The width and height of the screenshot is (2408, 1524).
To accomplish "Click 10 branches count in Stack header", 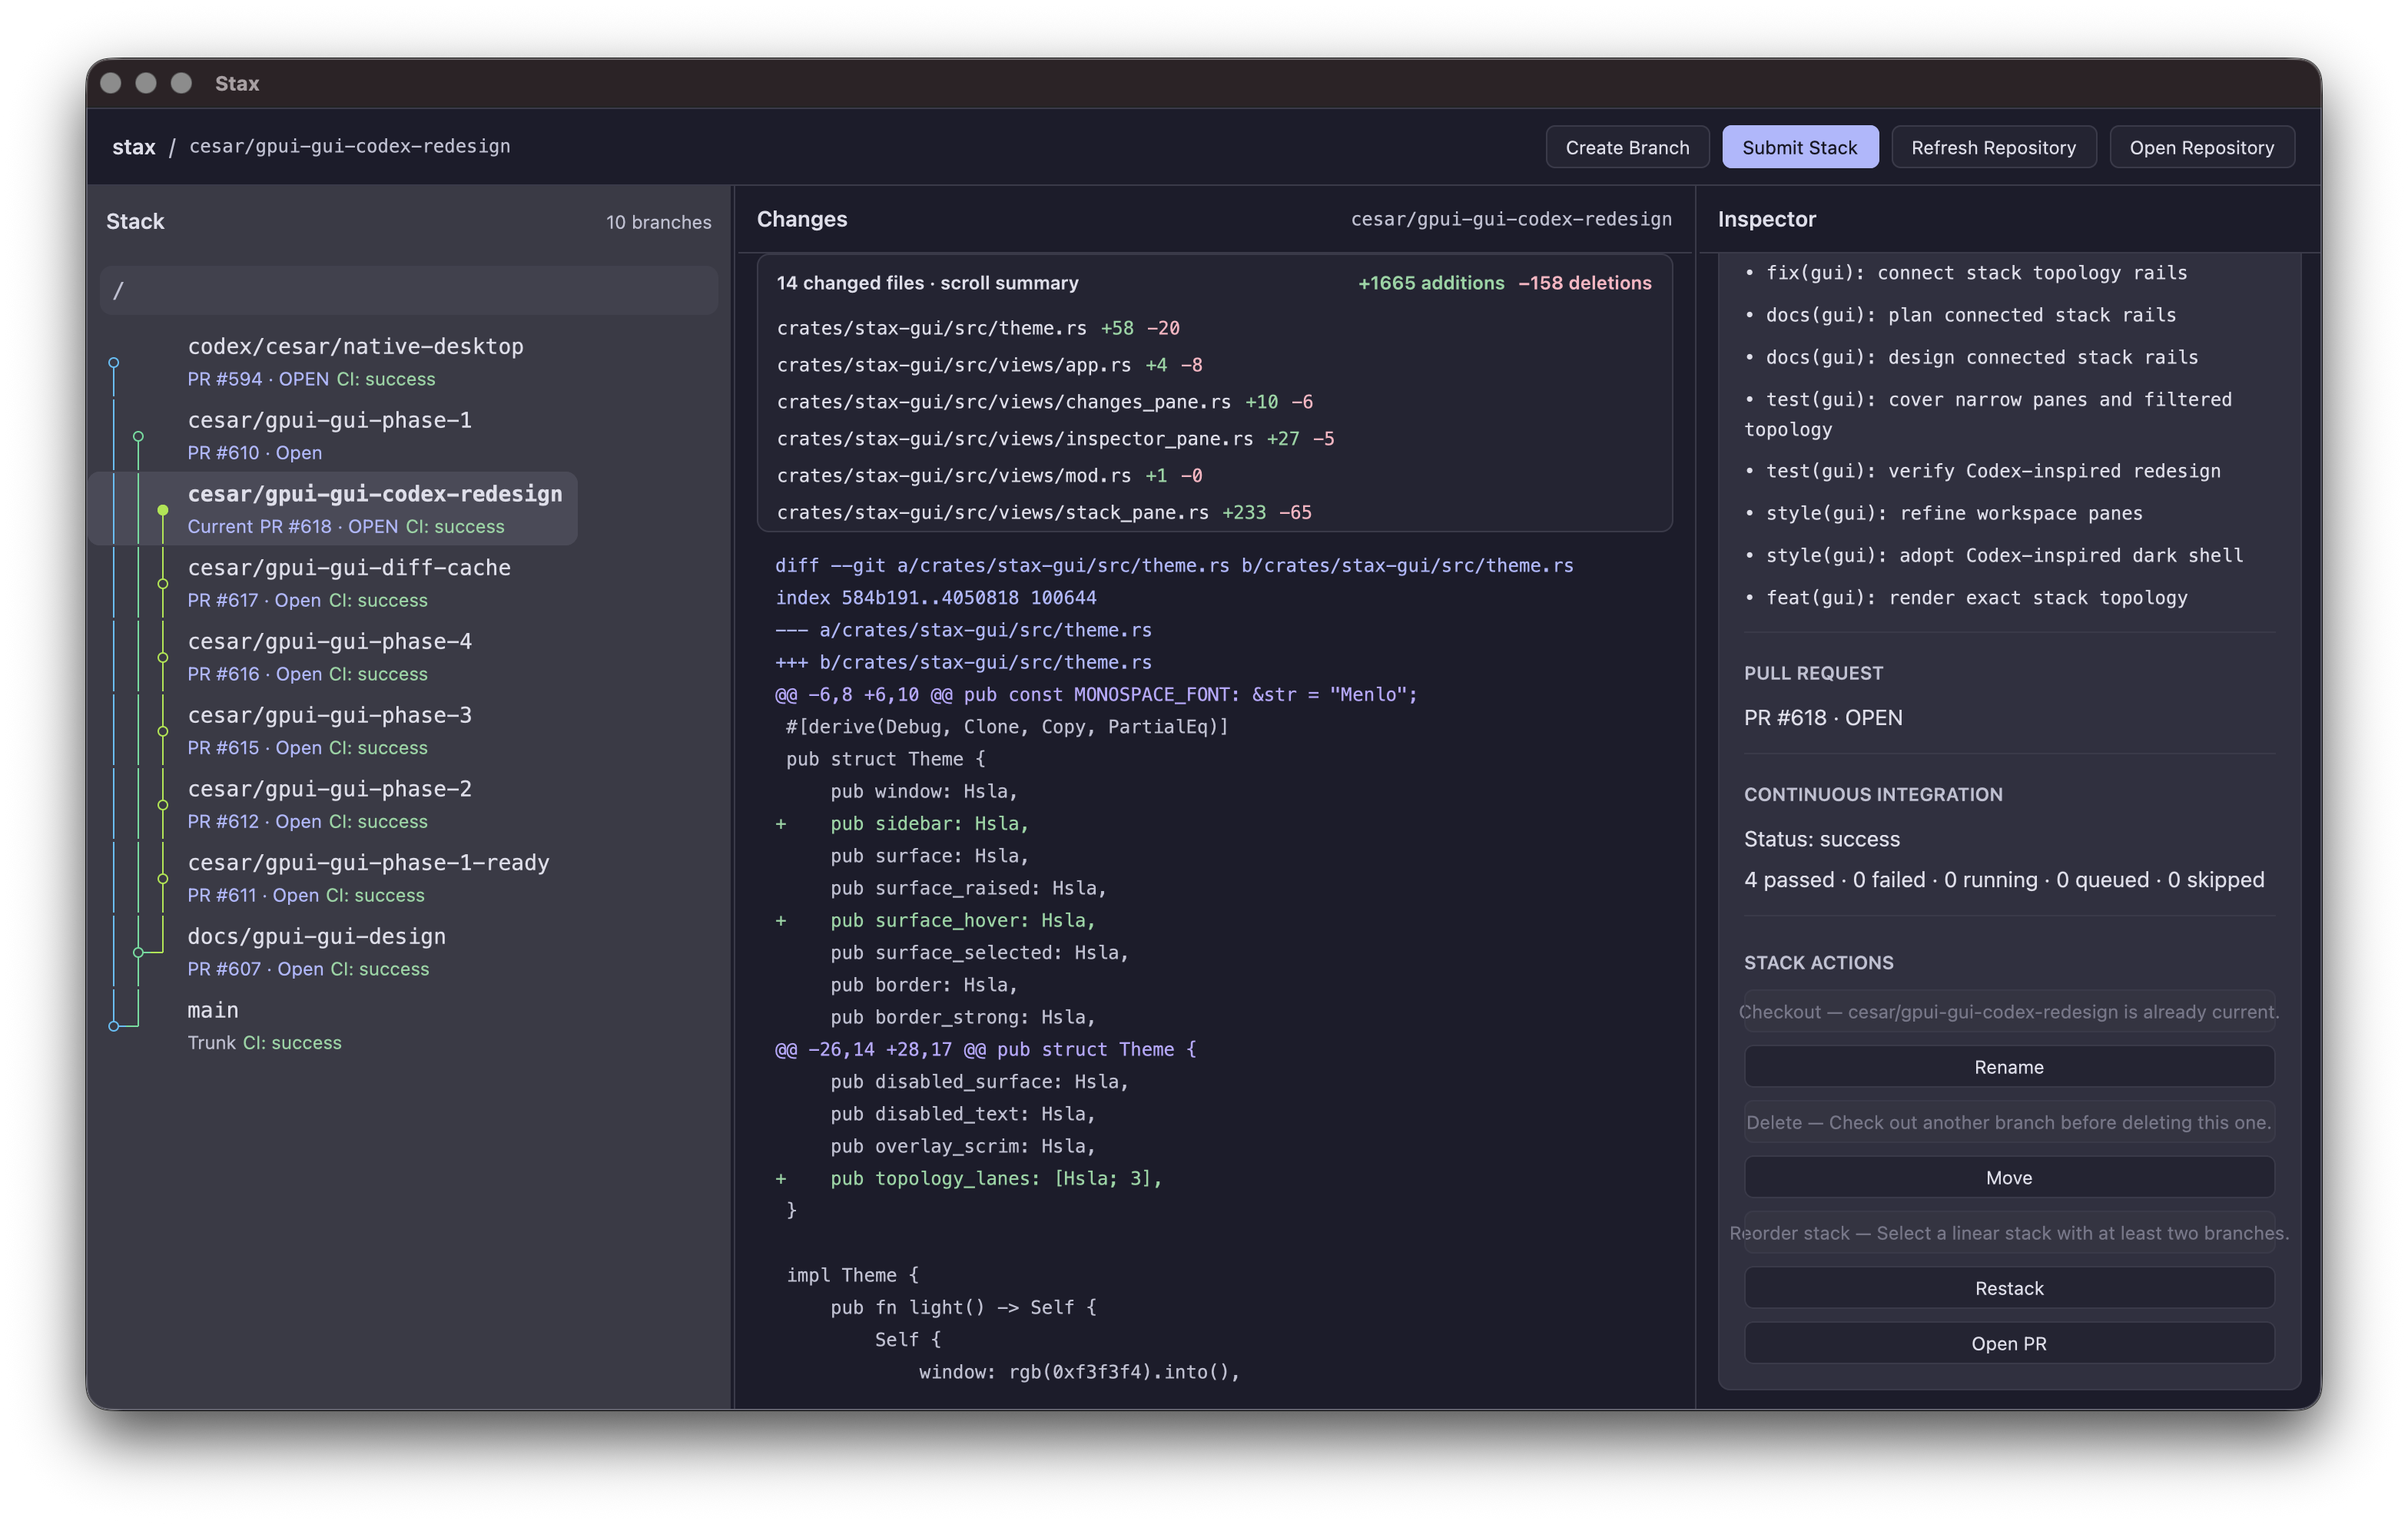I will 658,222.
